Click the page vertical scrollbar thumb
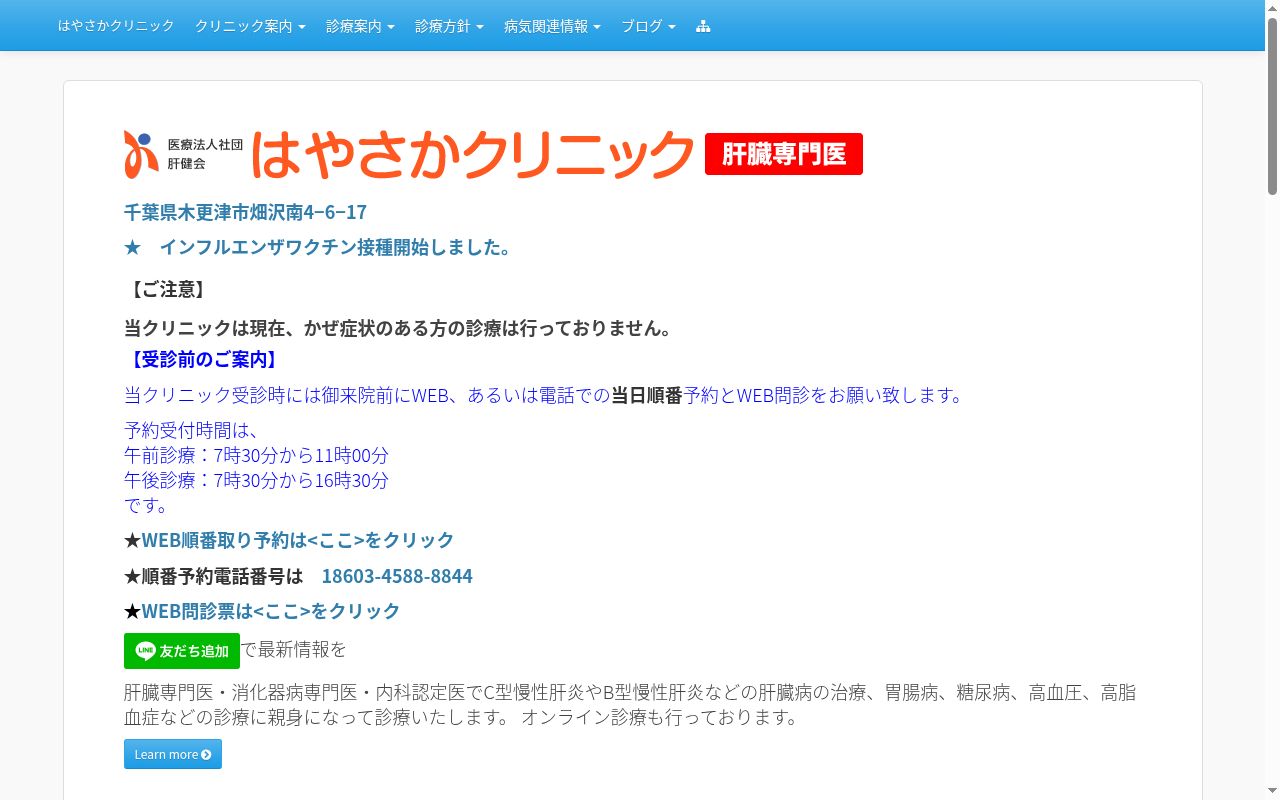 coord(1272,106)
